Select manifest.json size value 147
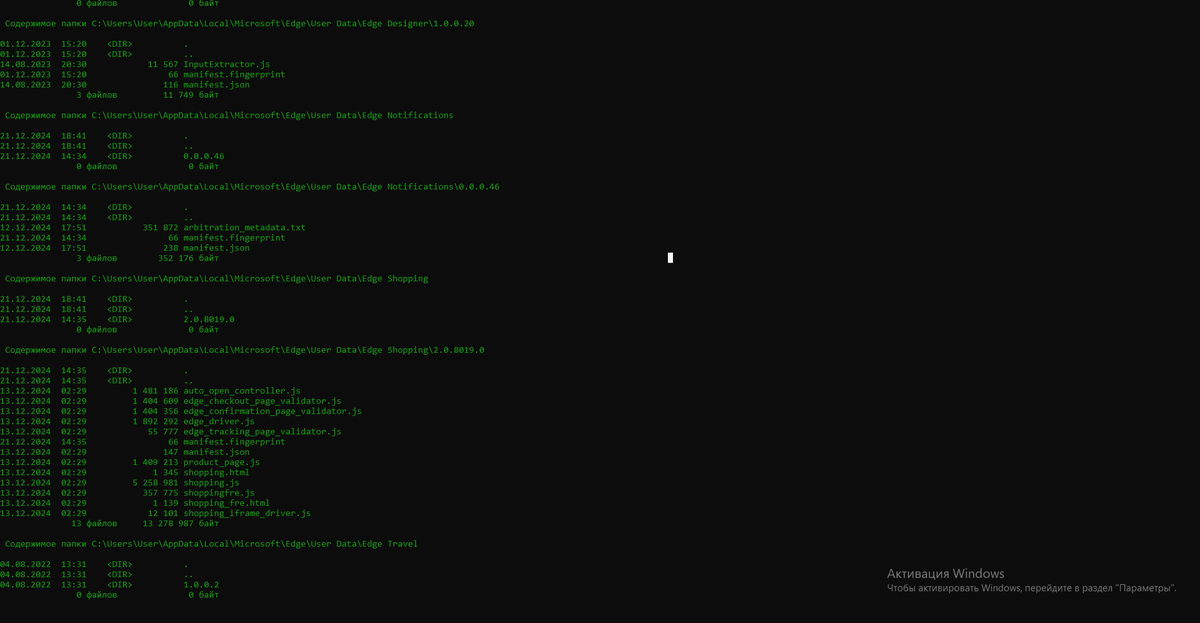The image size is (1200, 623). (171, 452)
